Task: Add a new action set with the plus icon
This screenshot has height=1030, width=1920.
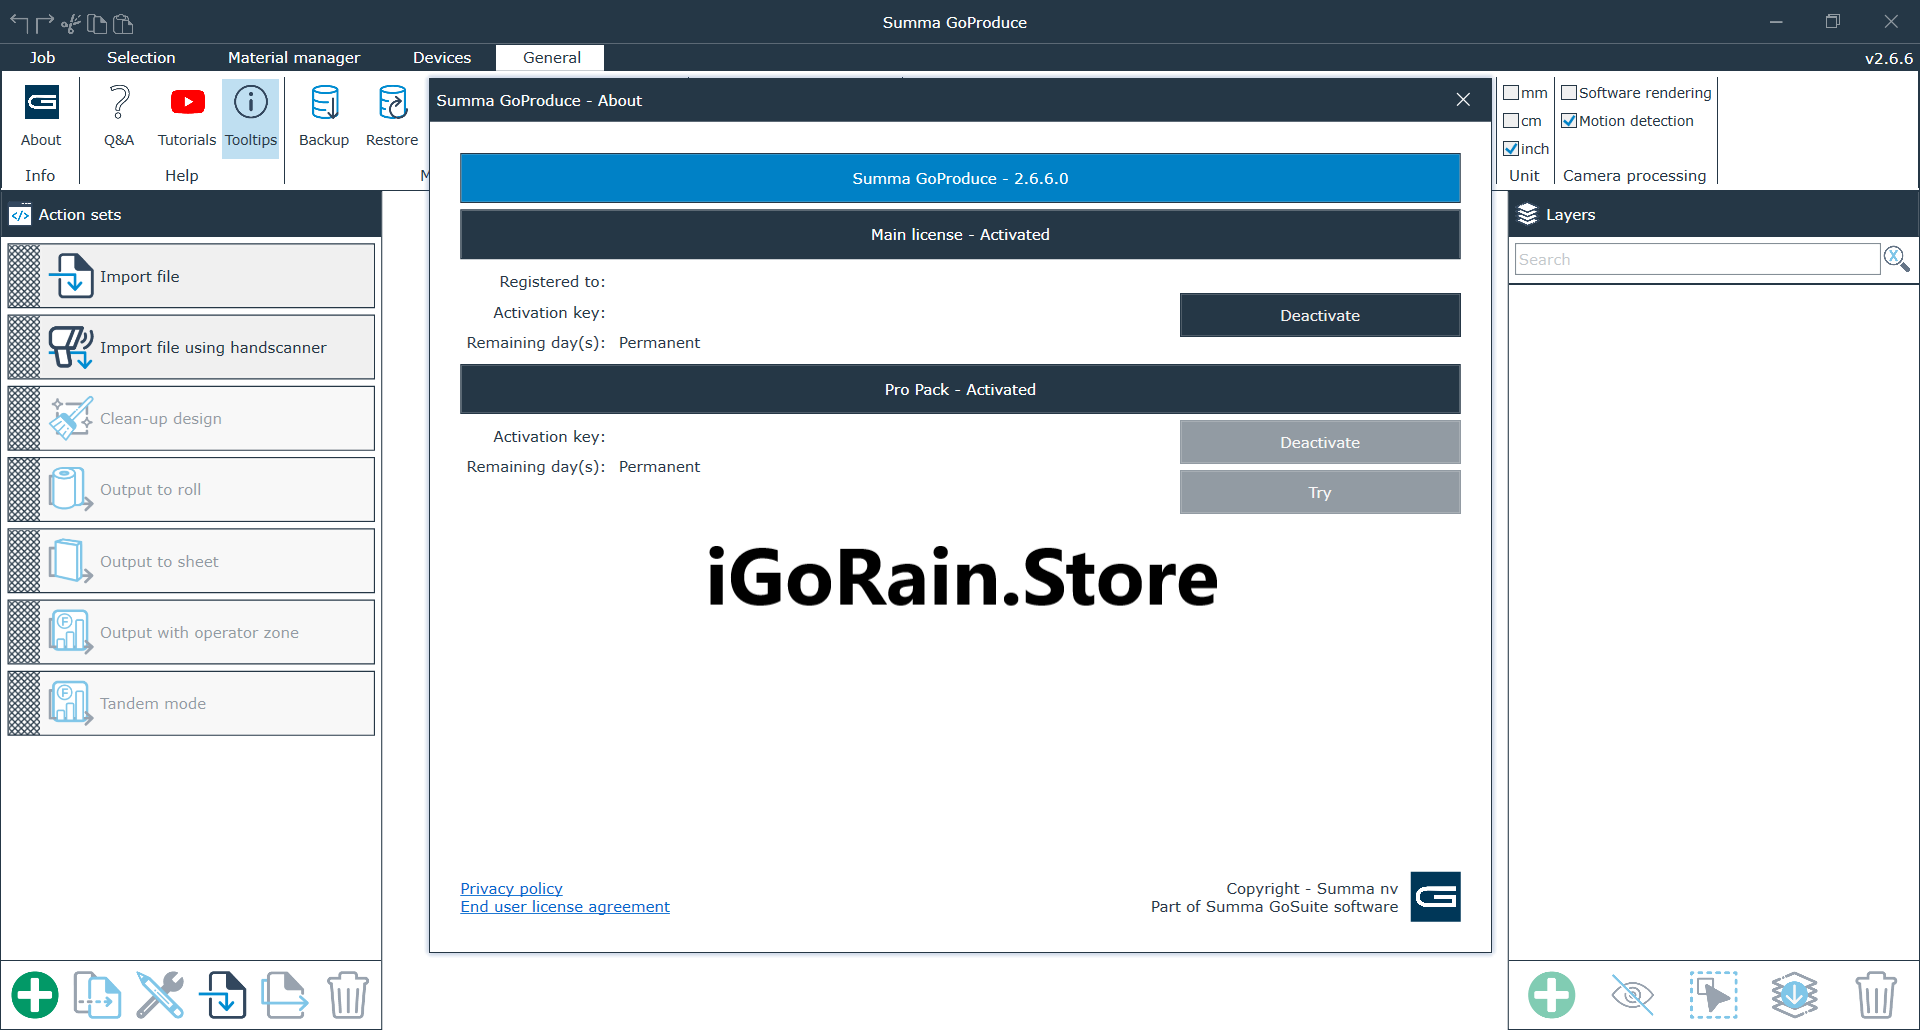Action: pyautogui.click(x=35, y=994)
